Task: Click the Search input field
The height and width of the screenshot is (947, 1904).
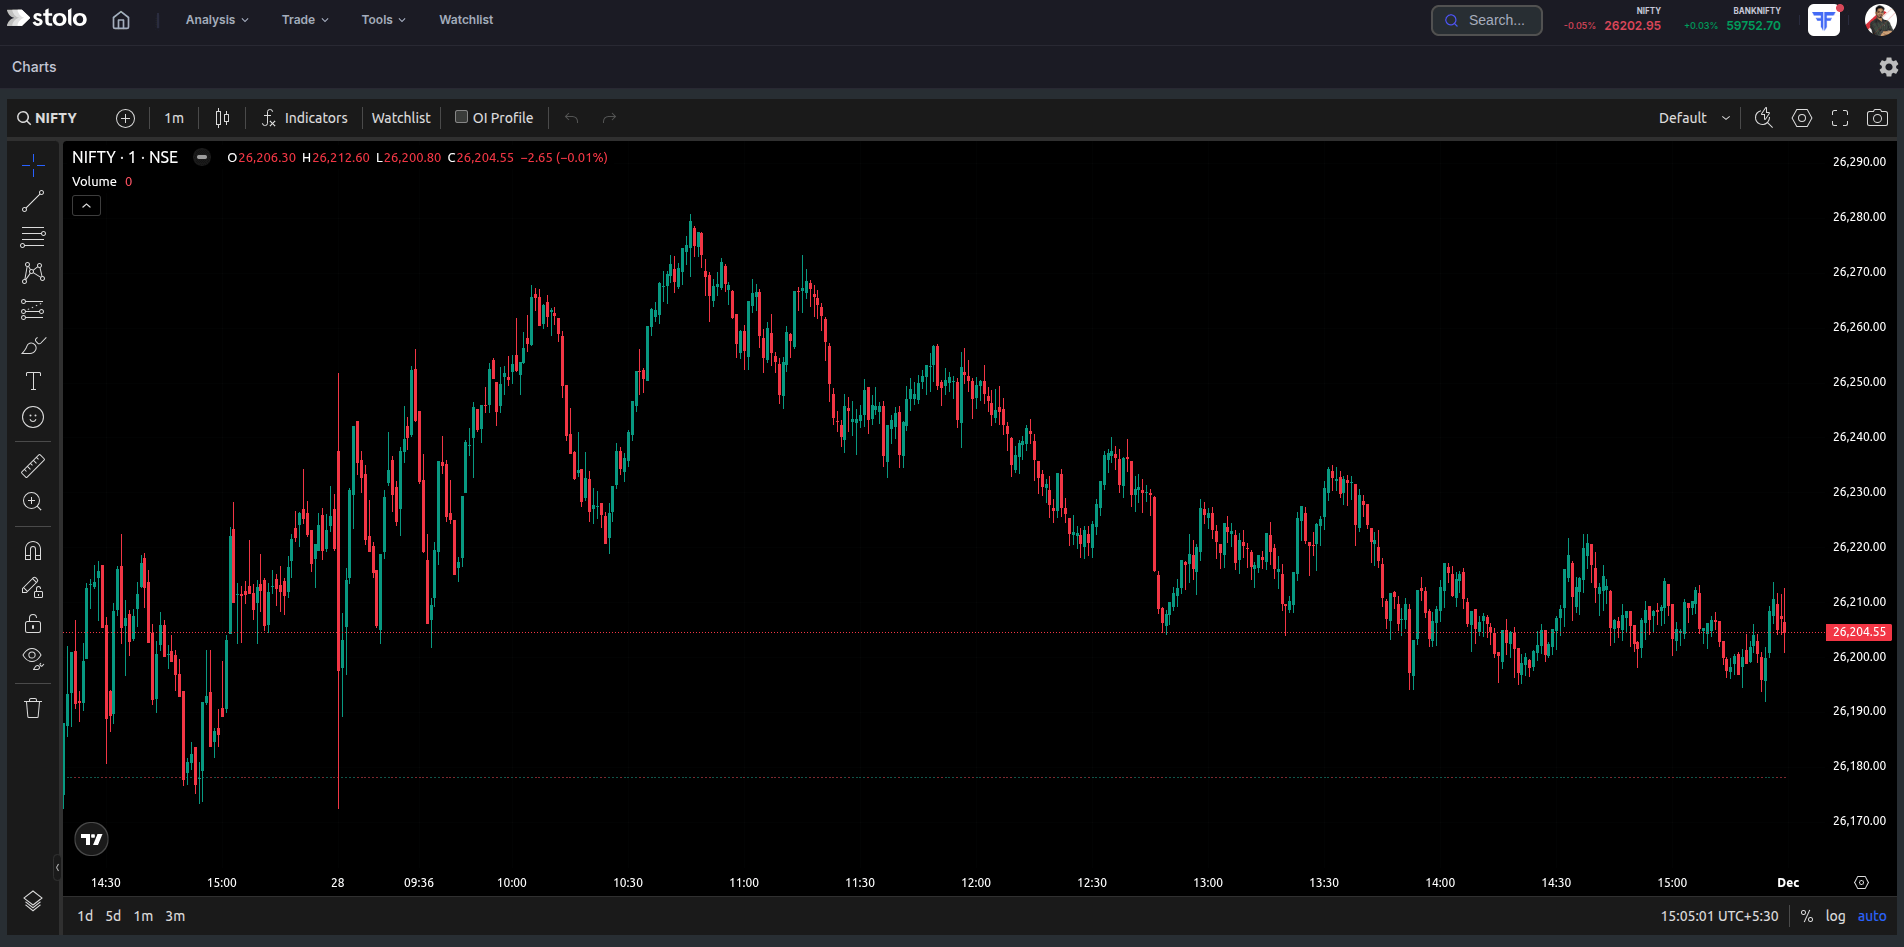Action: [1486, 19]
